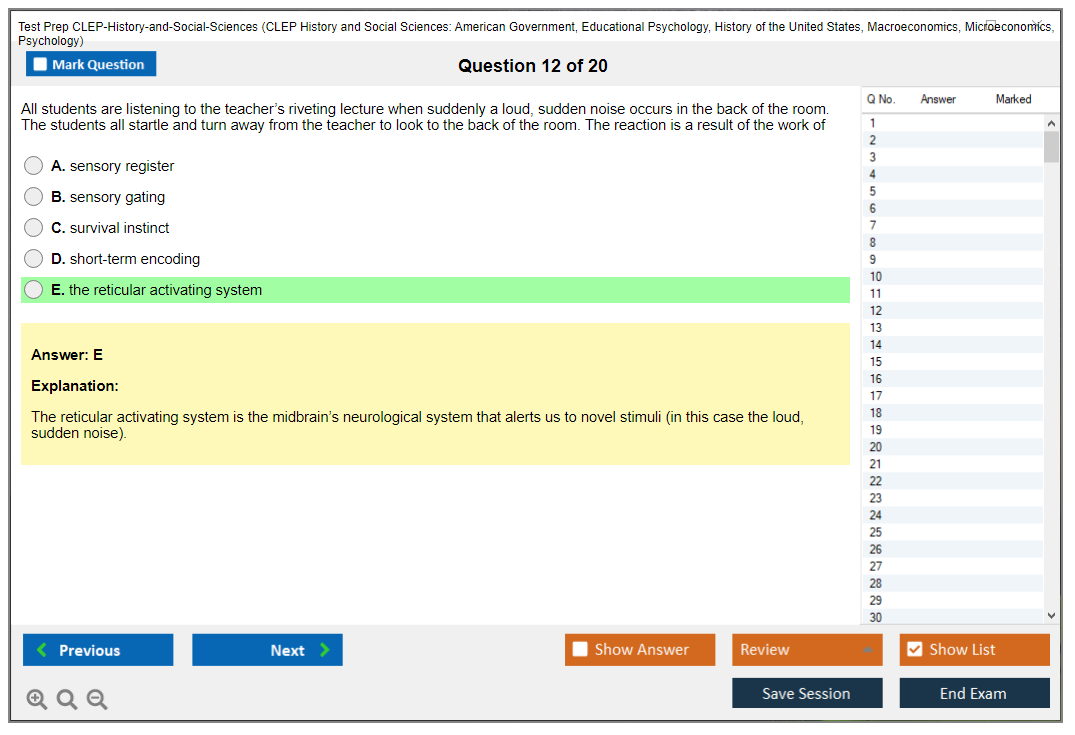Toggle the Mark Question checkbox
This screenshot has height=735, width=1075.
41,65
